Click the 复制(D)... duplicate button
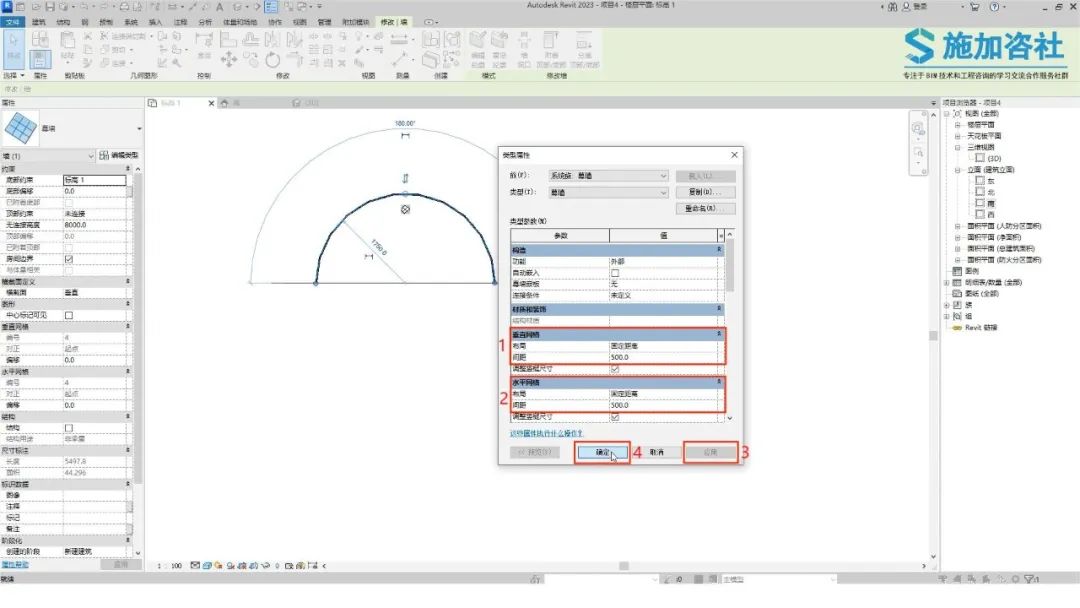Screen dimensions: 1080x608 pos(705,192)
